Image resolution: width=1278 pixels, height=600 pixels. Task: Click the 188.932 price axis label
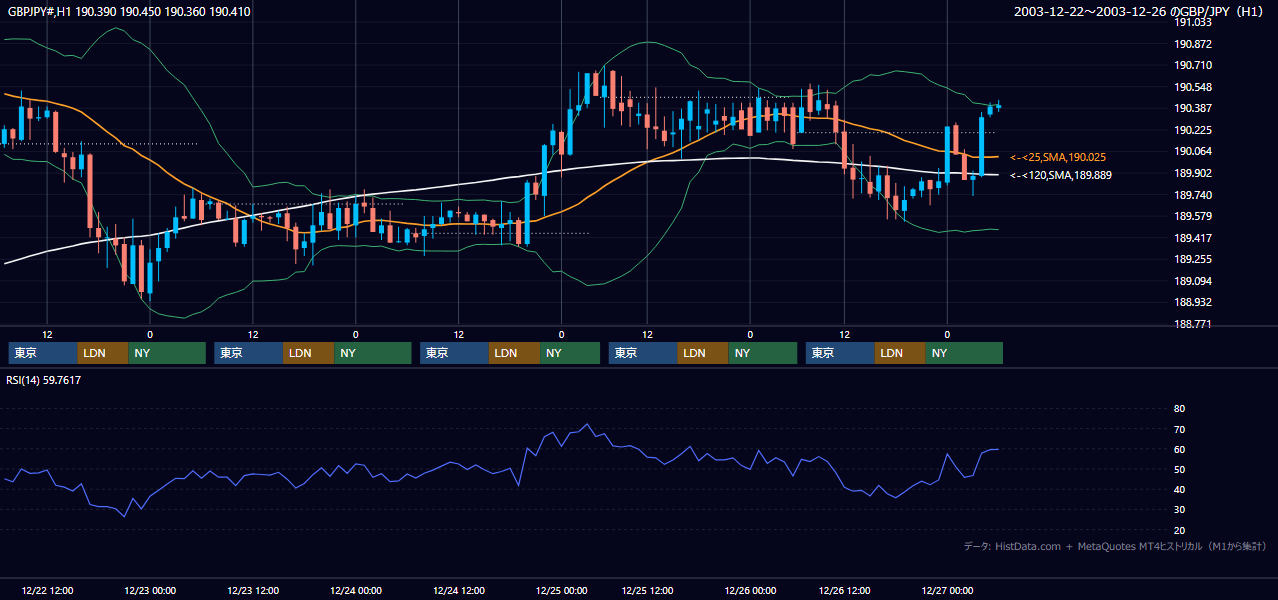[1193, 302]
